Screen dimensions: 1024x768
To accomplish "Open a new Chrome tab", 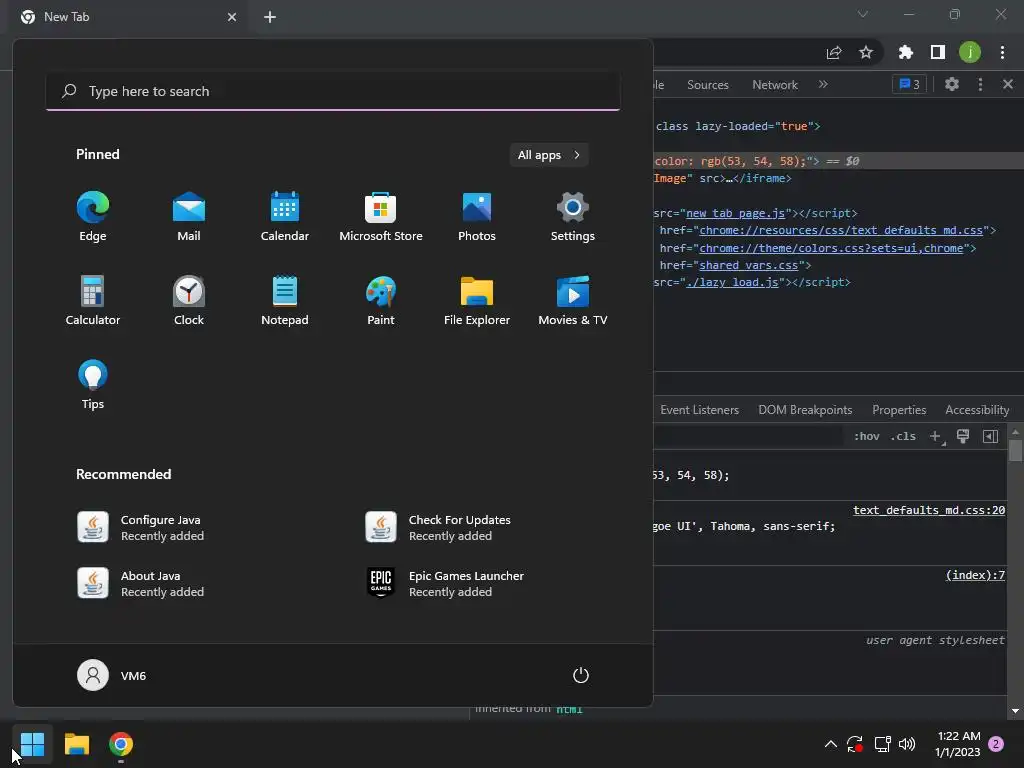I will (270, 17).
